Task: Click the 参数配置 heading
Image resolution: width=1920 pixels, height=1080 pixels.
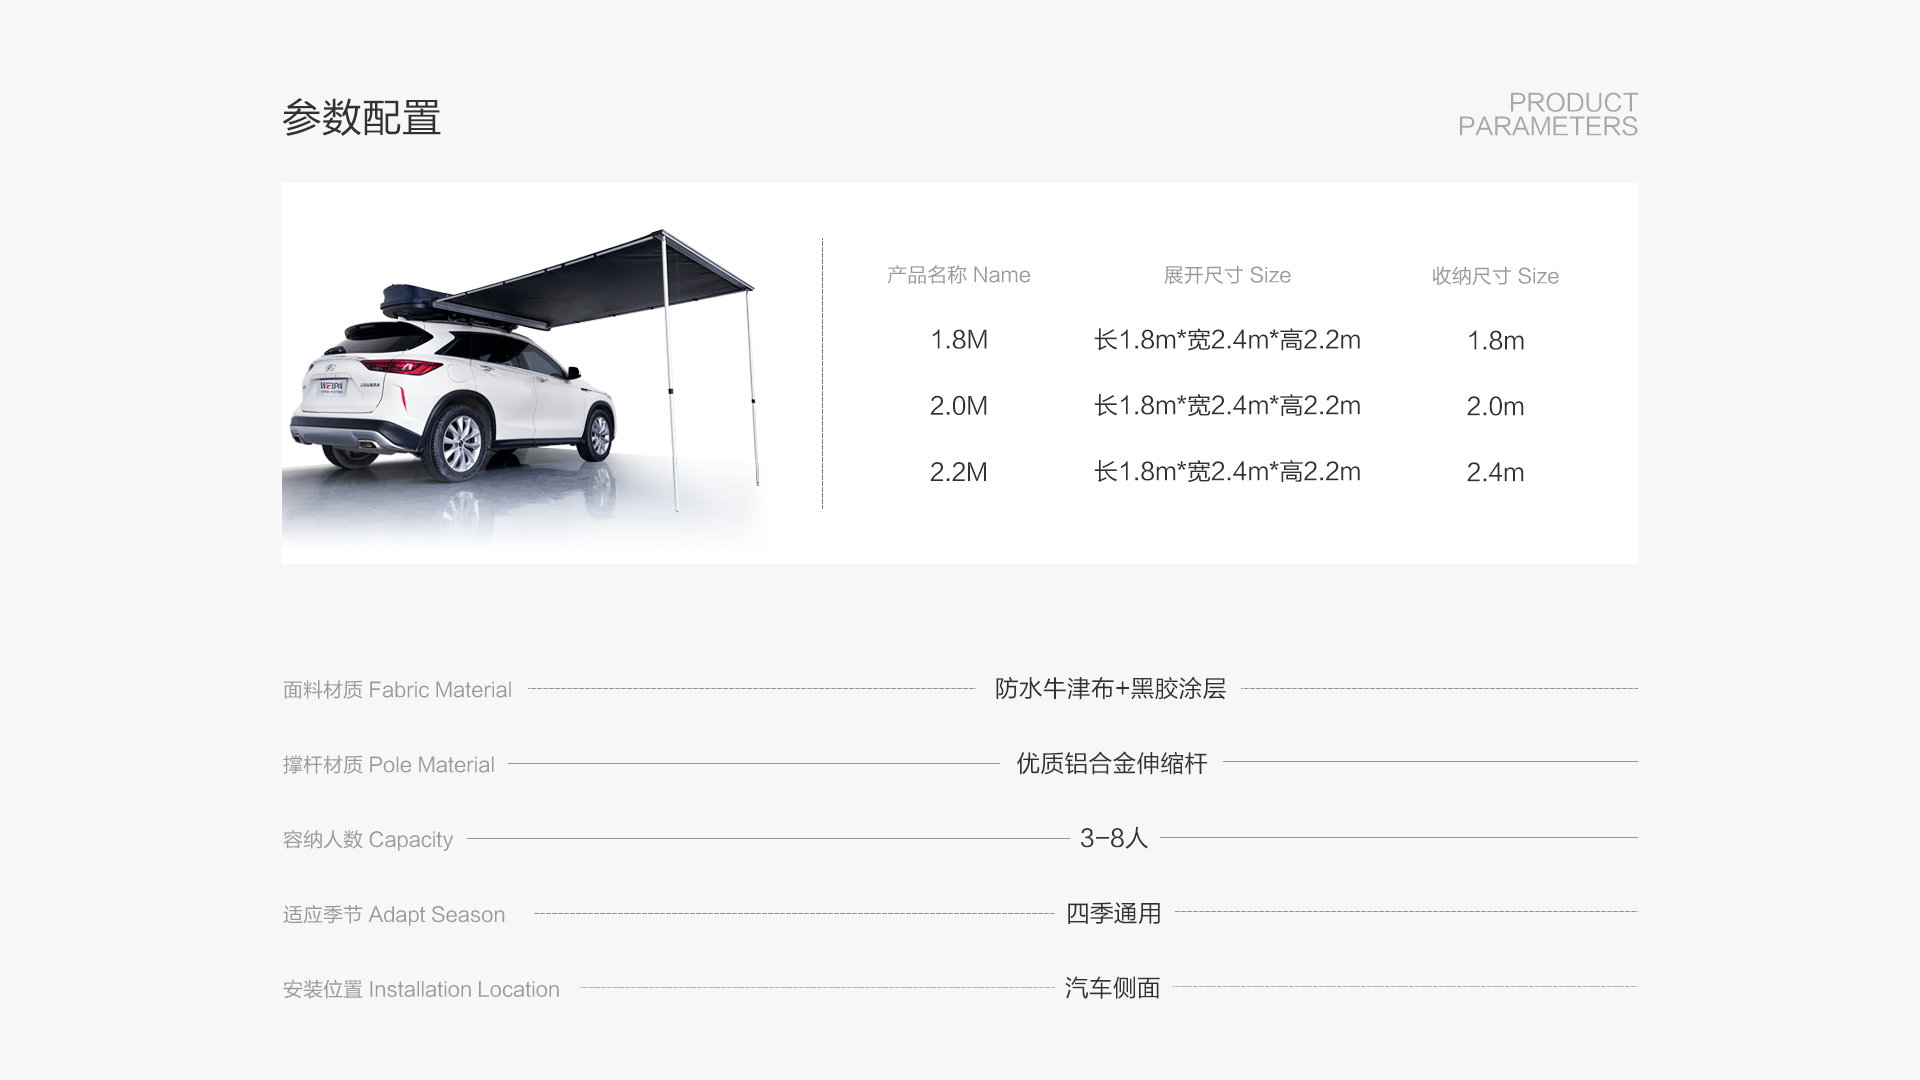Action: tap(361, 118)
